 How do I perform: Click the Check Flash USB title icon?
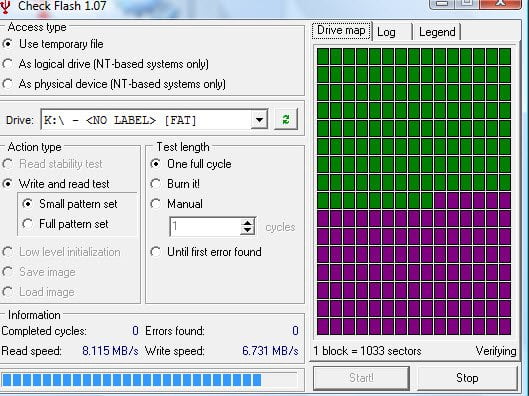[5, 7]
